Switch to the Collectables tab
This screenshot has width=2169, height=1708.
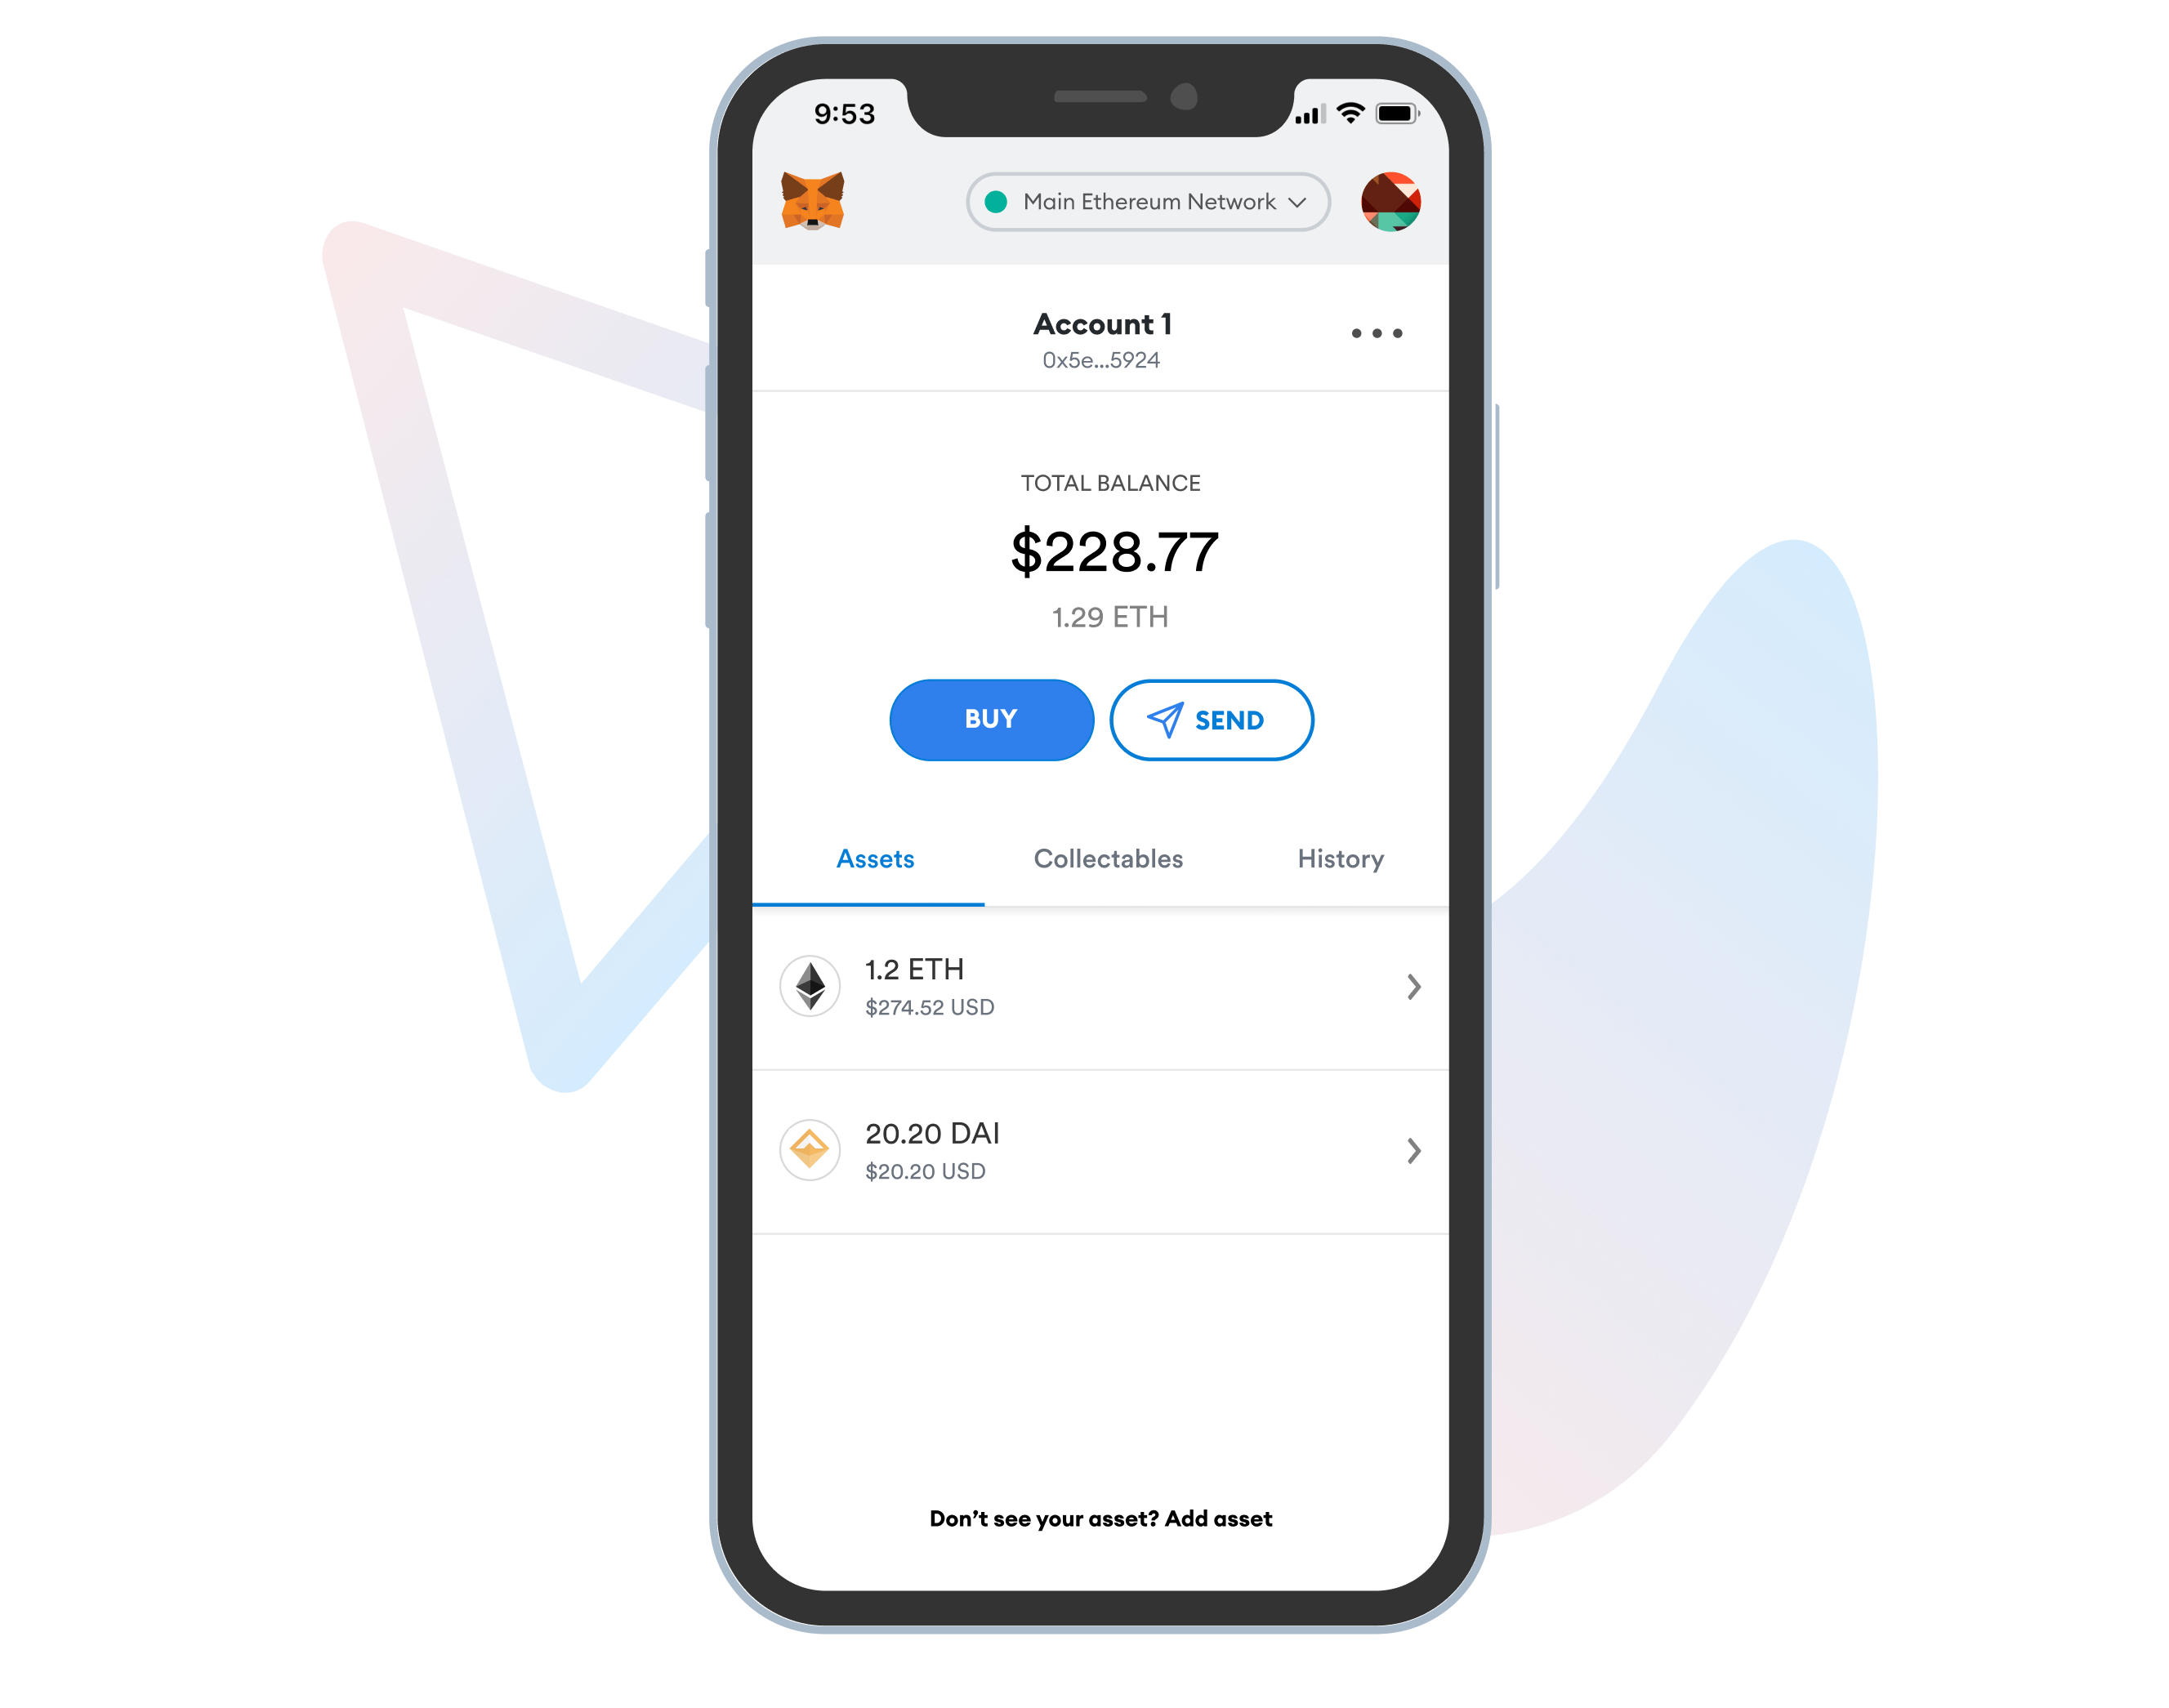pos(1108,858)
